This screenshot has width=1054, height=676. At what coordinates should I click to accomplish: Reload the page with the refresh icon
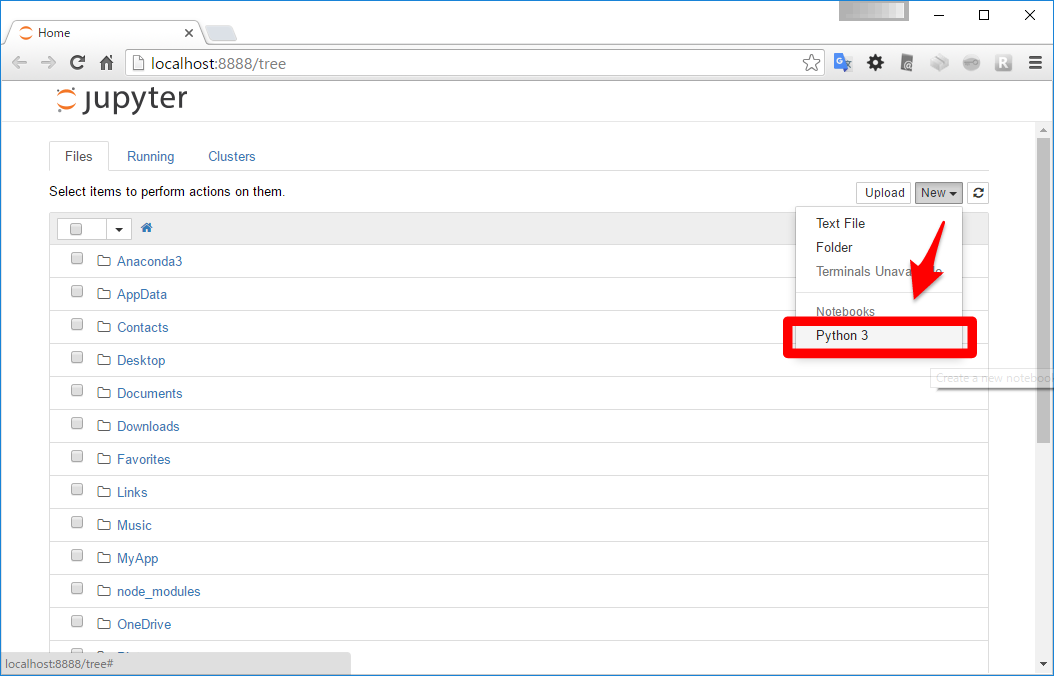point(77,63)
